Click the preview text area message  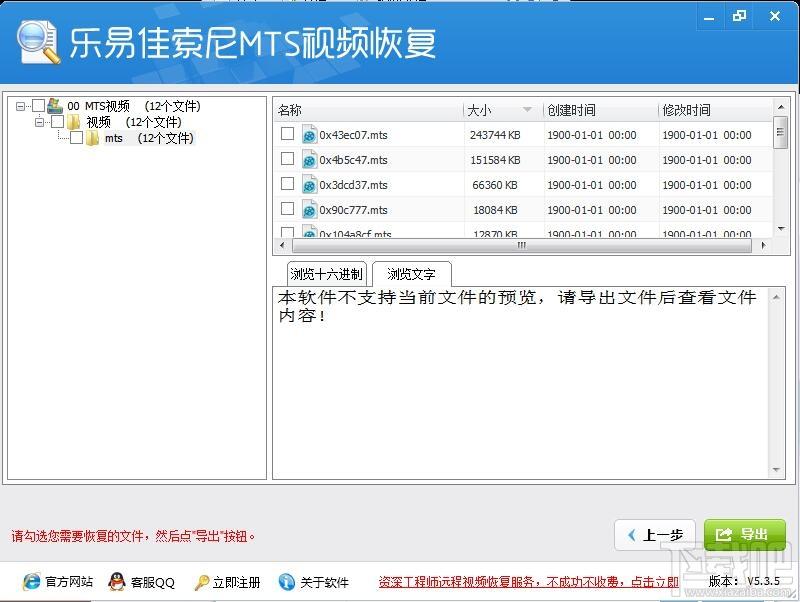click(516, 306)
